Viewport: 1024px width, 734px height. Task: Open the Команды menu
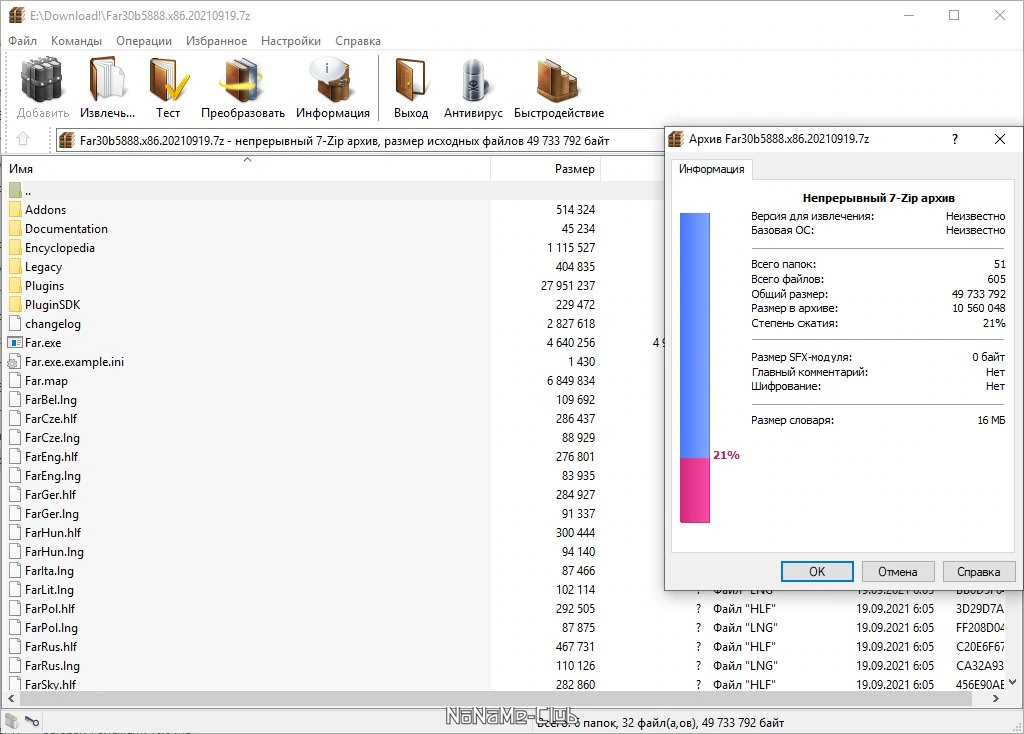click(x=76, y=40)
